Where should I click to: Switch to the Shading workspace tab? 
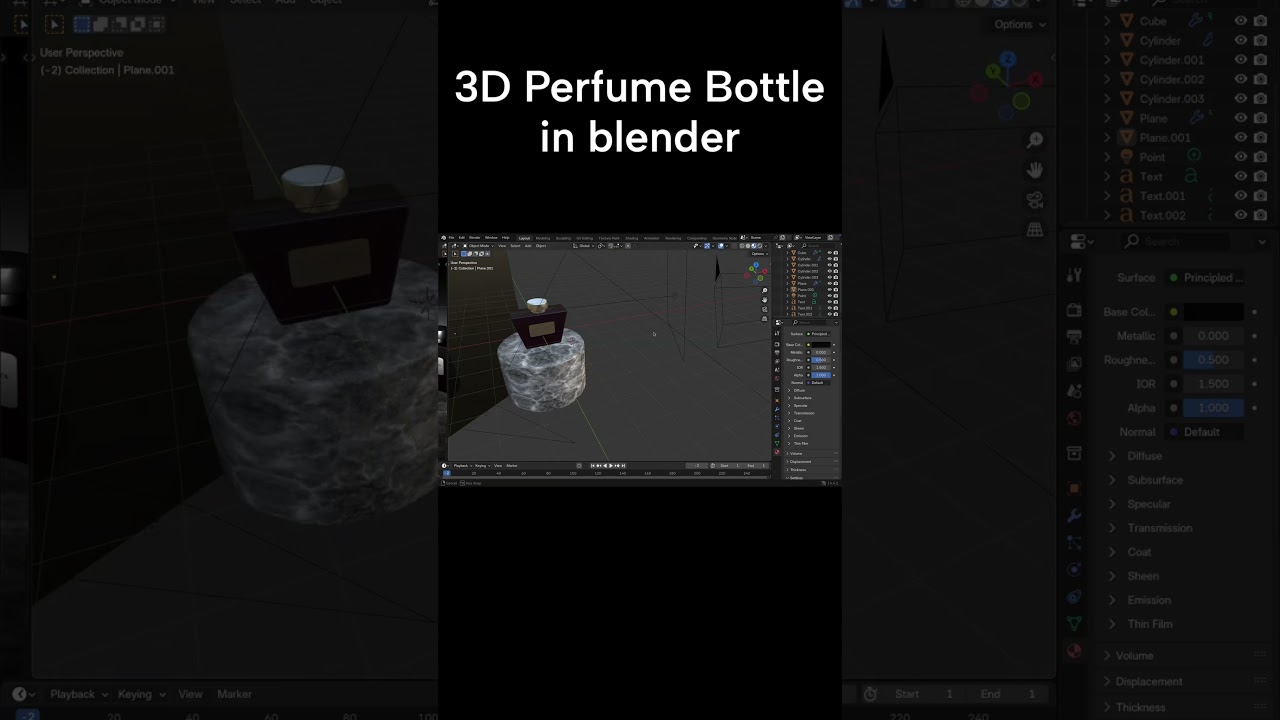(x=631, y=238)
